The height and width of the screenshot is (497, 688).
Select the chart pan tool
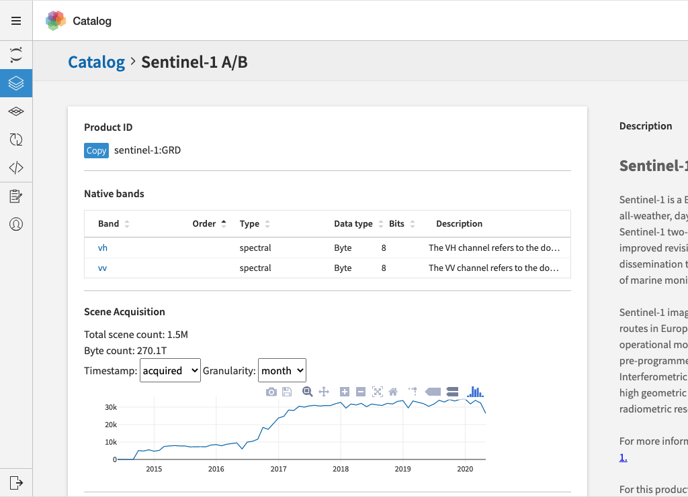(x=324, y=392)
